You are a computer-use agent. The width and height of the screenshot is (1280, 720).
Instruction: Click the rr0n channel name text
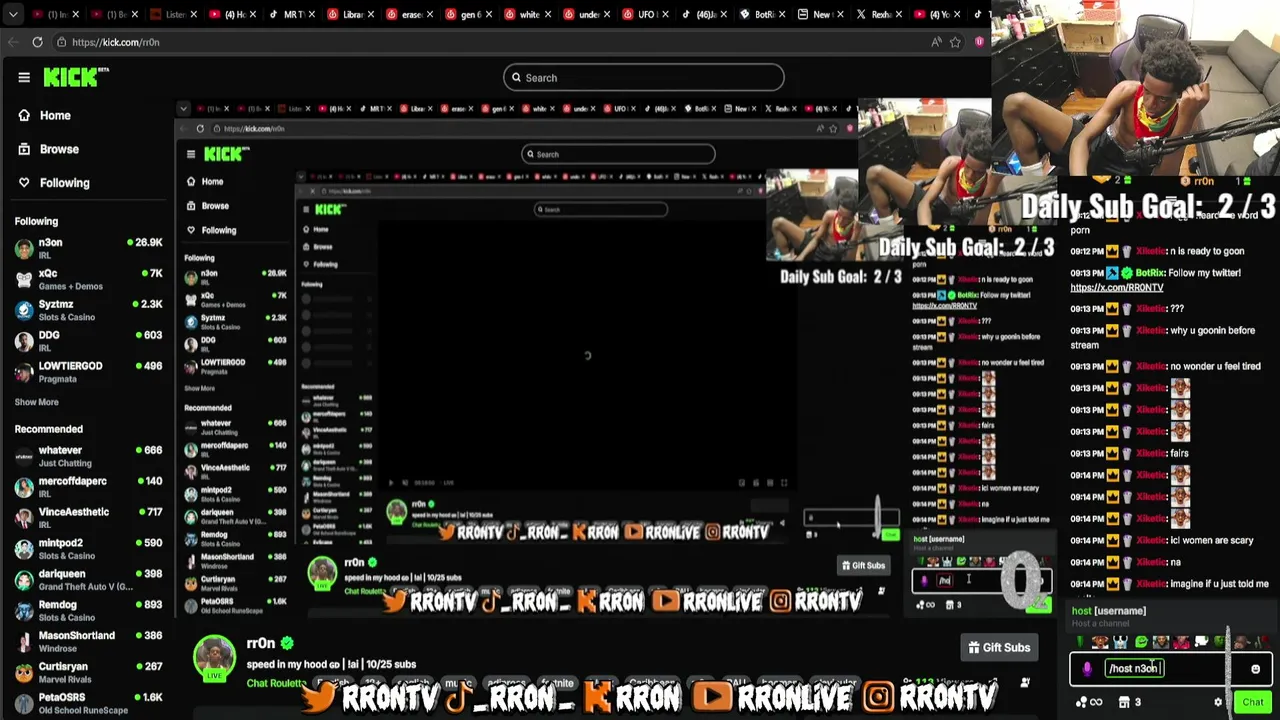pyautogui.click(x=262, y=643)
